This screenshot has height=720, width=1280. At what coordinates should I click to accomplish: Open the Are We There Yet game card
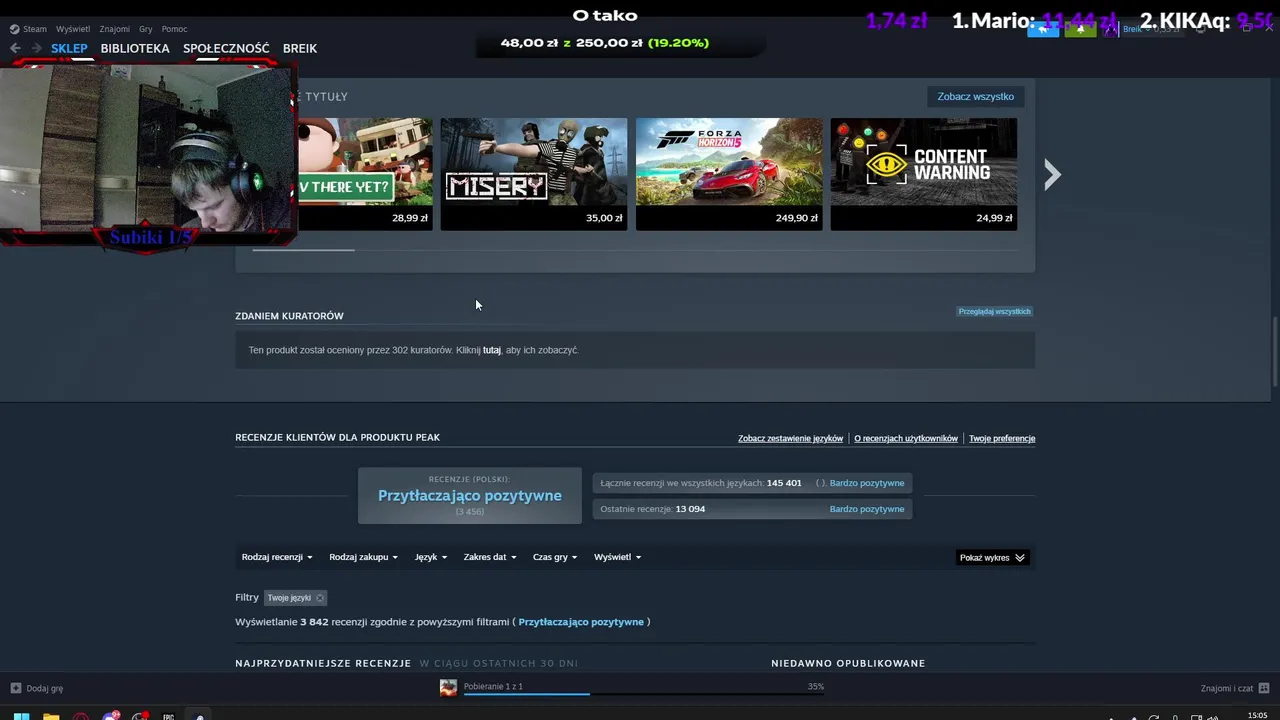[x=365, y=174]
